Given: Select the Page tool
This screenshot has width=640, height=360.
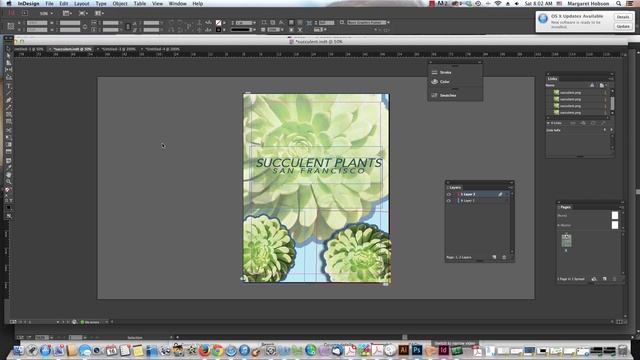Looking at the screenshot, I should click(x=9, y=63).
